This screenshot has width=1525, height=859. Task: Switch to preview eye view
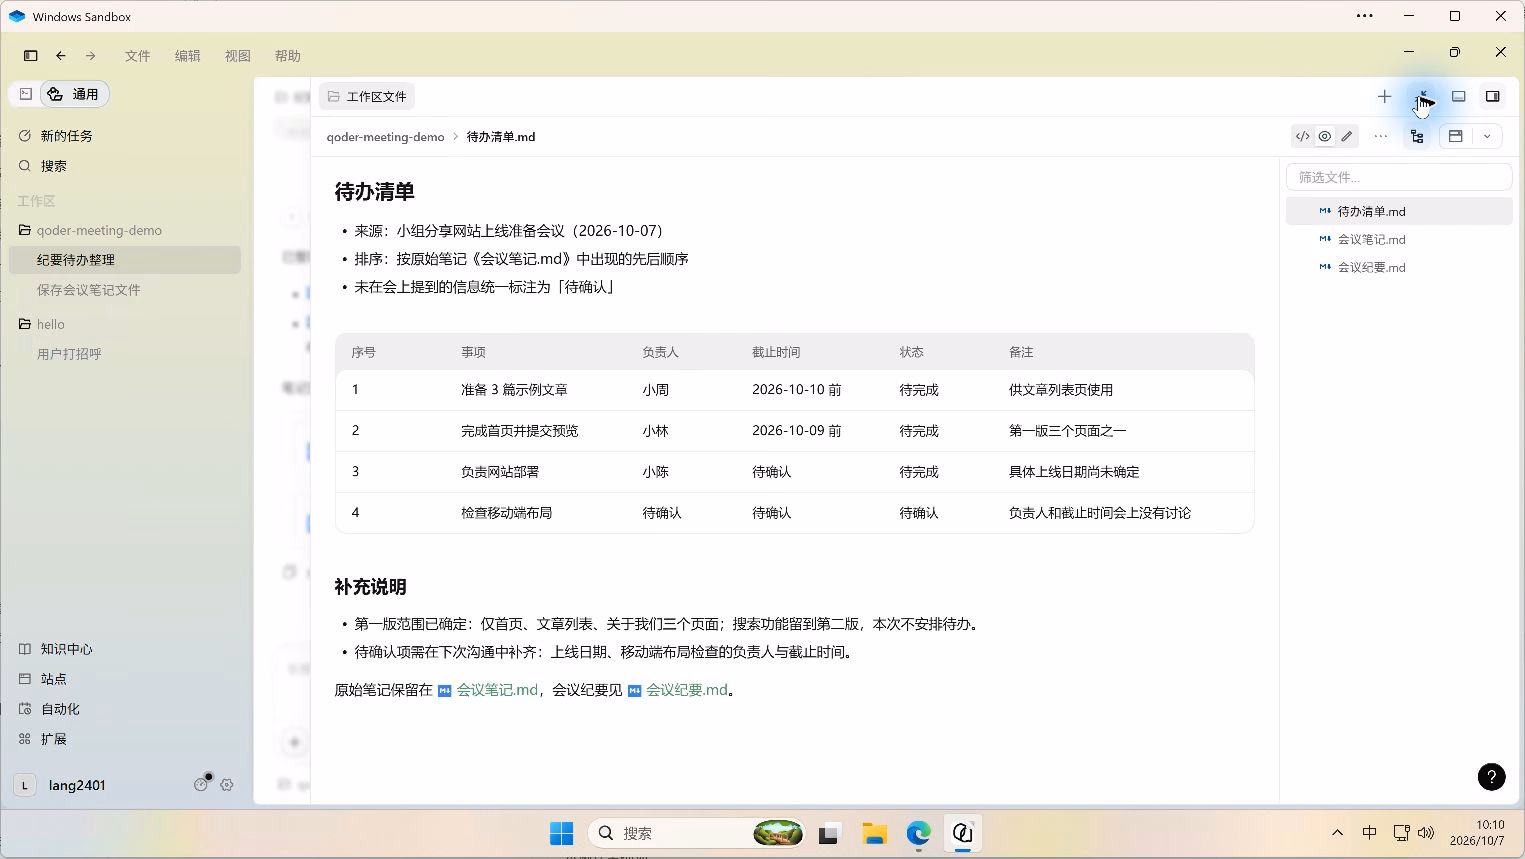pyautogui.click(x=1324, y=136)
